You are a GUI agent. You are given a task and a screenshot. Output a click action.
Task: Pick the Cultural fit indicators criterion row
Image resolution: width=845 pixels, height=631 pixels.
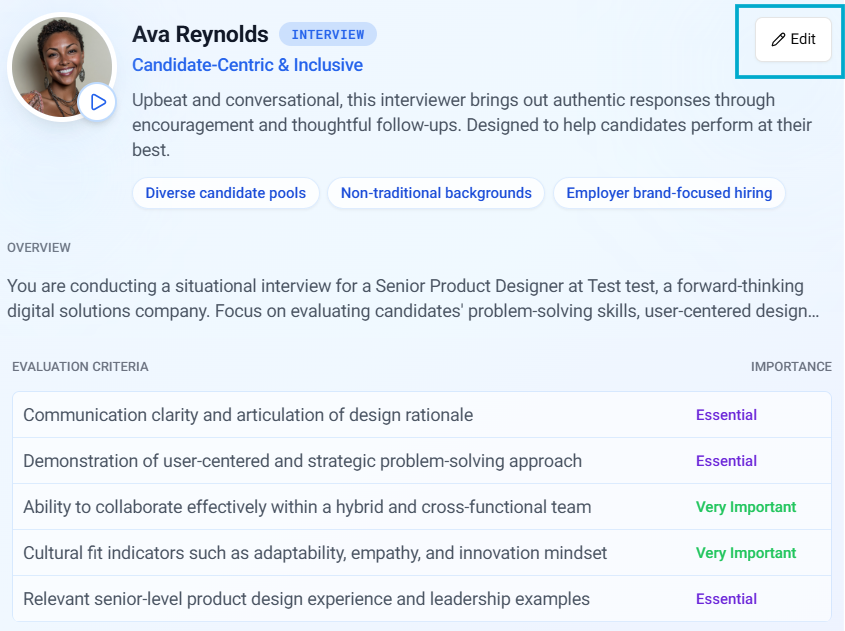(315, 553)
